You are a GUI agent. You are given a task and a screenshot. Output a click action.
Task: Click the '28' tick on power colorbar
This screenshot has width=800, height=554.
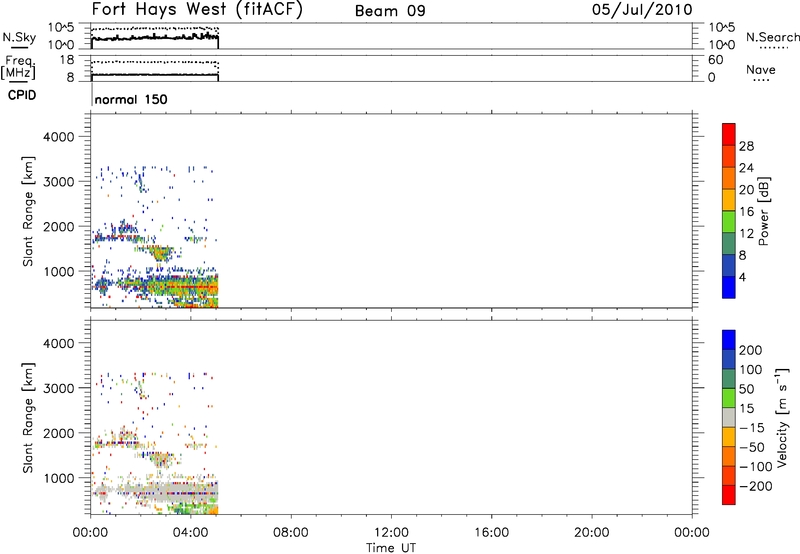coord(746,146)
